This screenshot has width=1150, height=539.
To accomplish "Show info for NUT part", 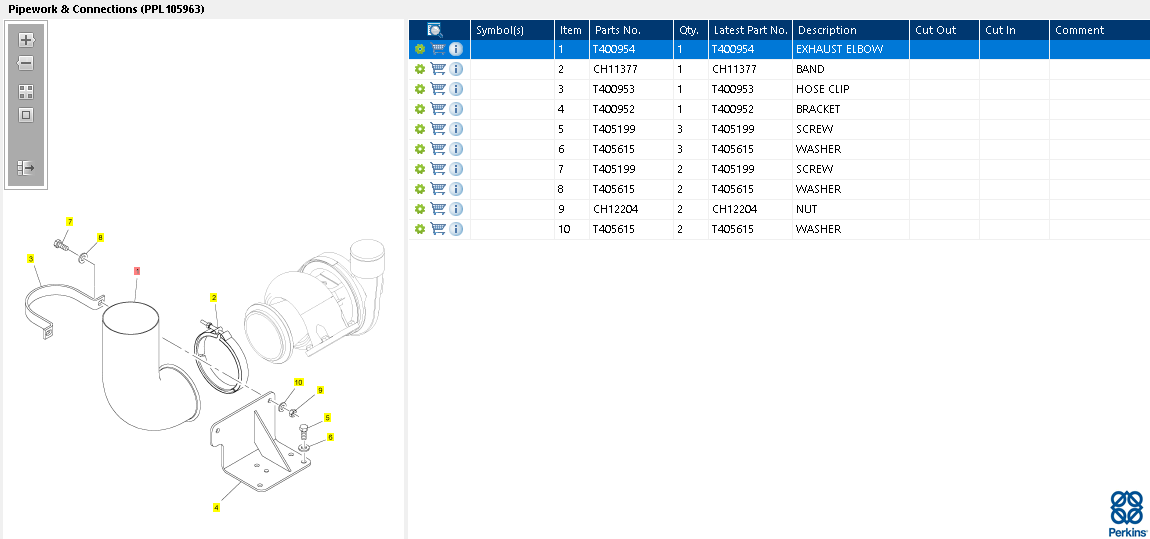I will (x=456, y=209).
